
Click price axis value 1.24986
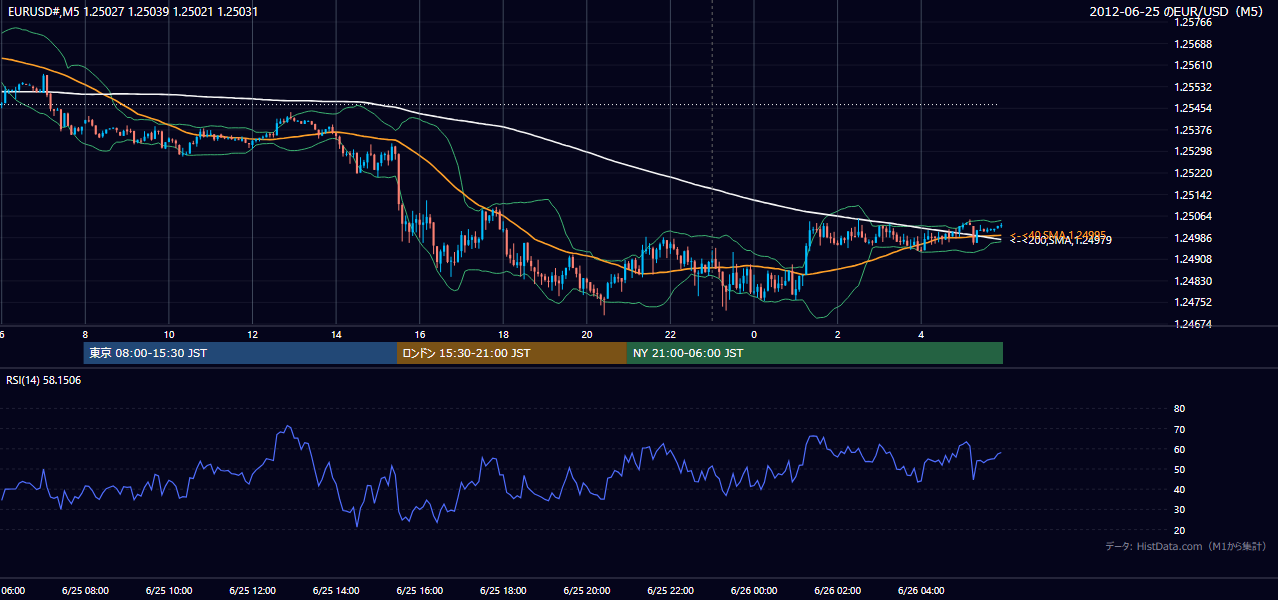[1192, 238]
